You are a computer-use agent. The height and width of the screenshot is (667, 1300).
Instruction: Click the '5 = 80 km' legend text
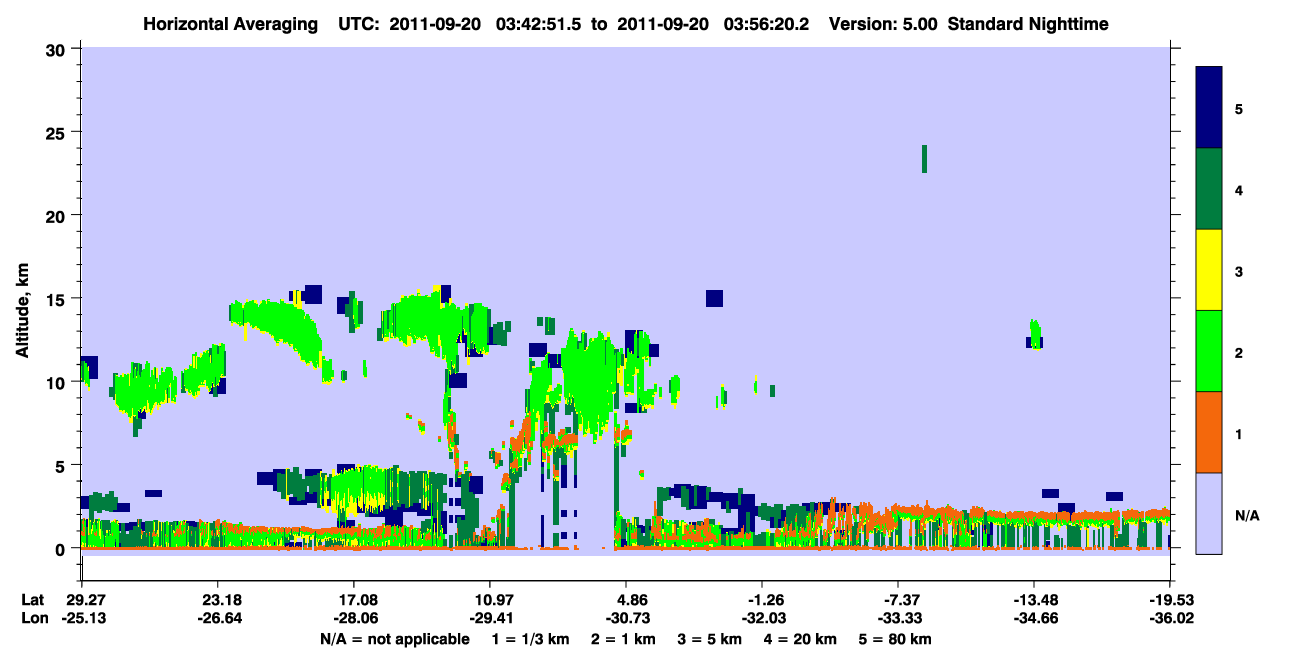(895, 639)
